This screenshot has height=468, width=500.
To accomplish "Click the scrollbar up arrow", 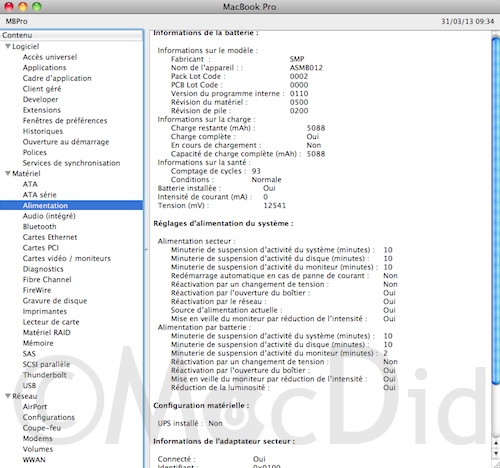I will [x=496, y=443].
